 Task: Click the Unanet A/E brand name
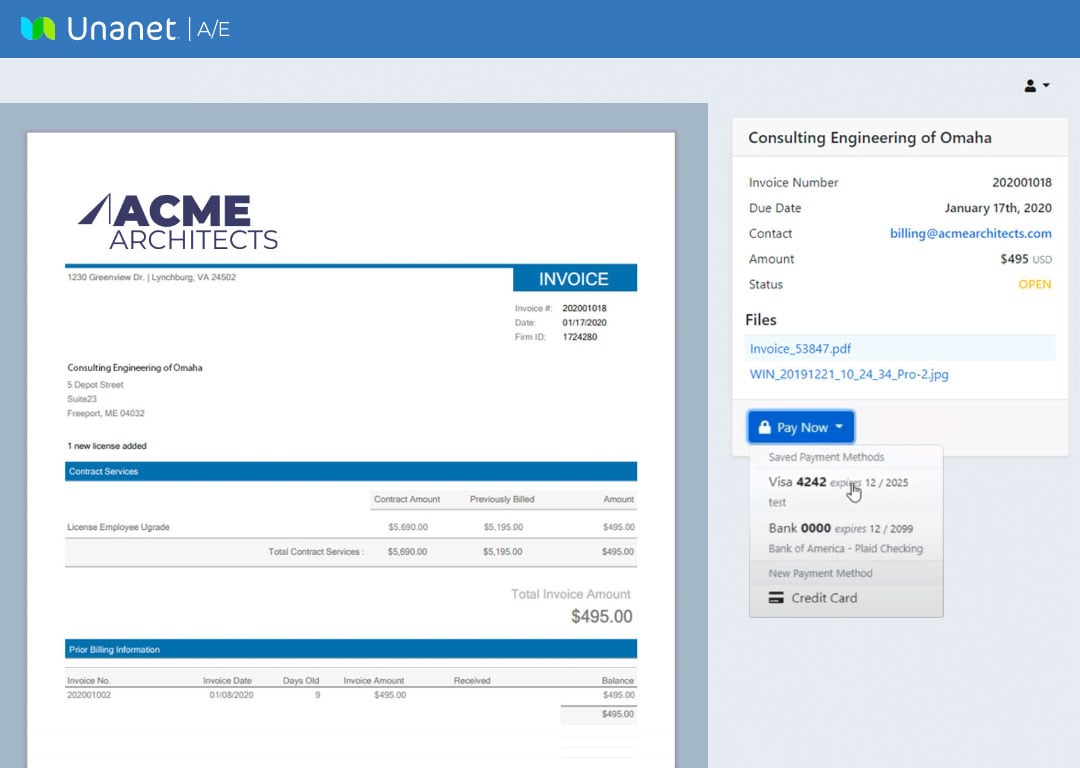(x=149, y=29)
